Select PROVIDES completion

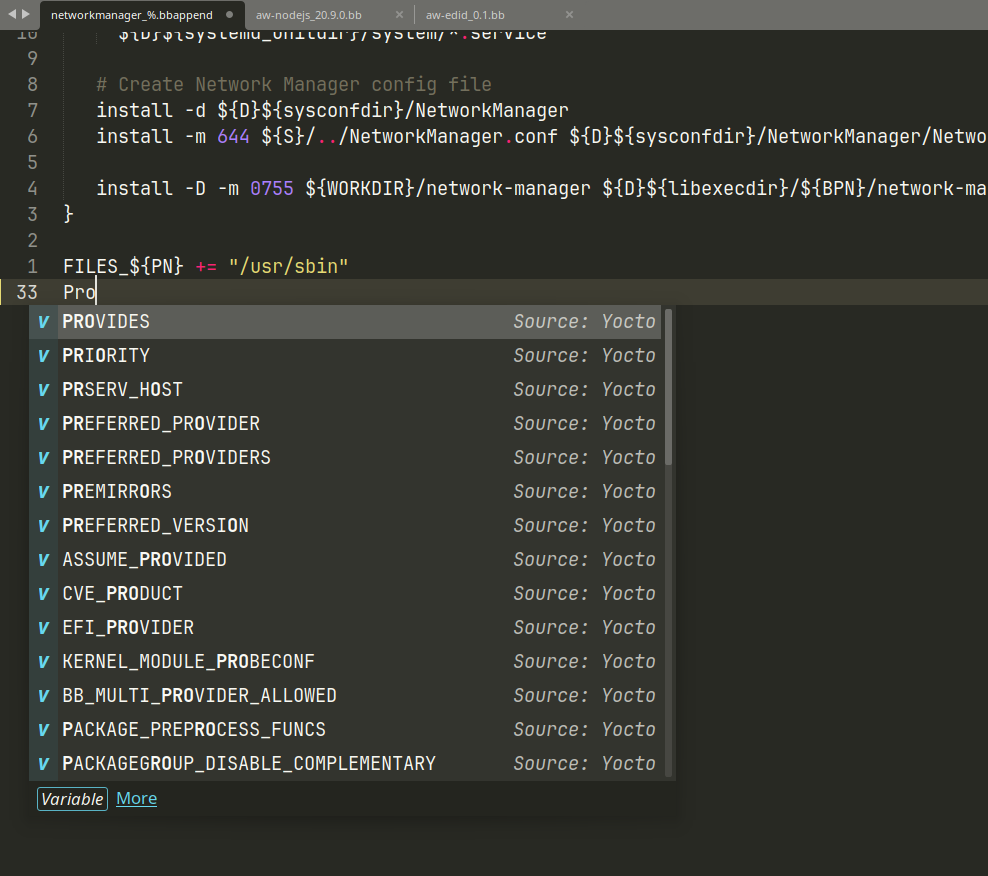[x=345, y=322]
